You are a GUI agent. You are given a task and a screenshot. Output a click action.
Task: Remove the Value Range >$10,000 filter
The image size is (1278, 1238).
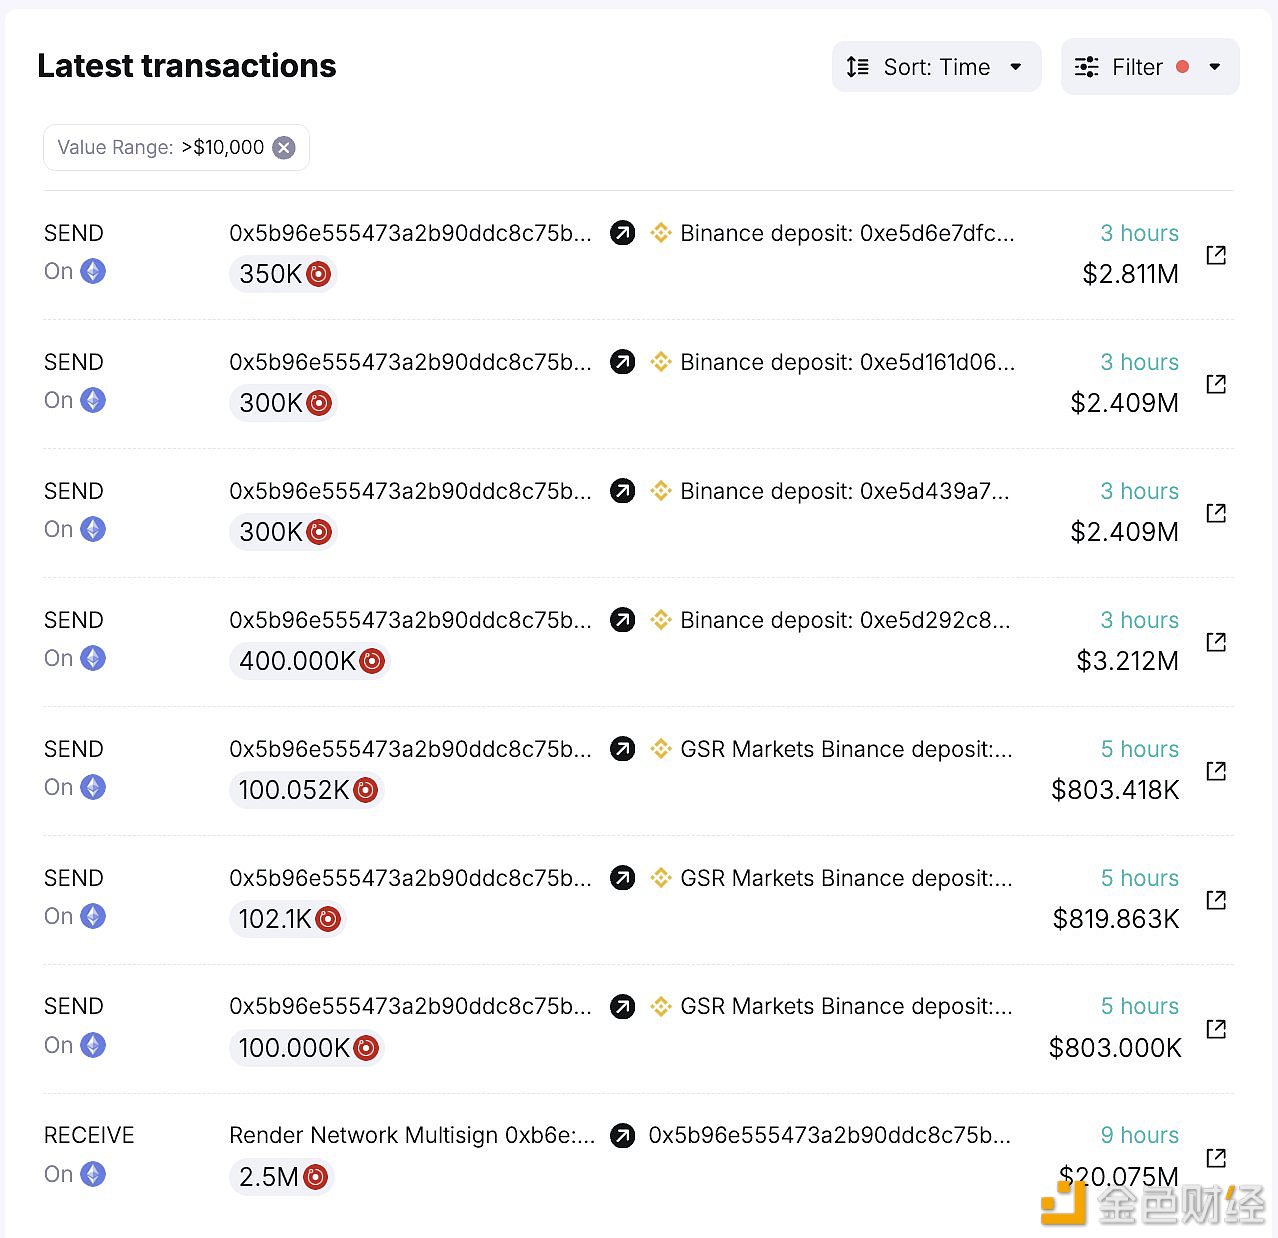(285, 148)
